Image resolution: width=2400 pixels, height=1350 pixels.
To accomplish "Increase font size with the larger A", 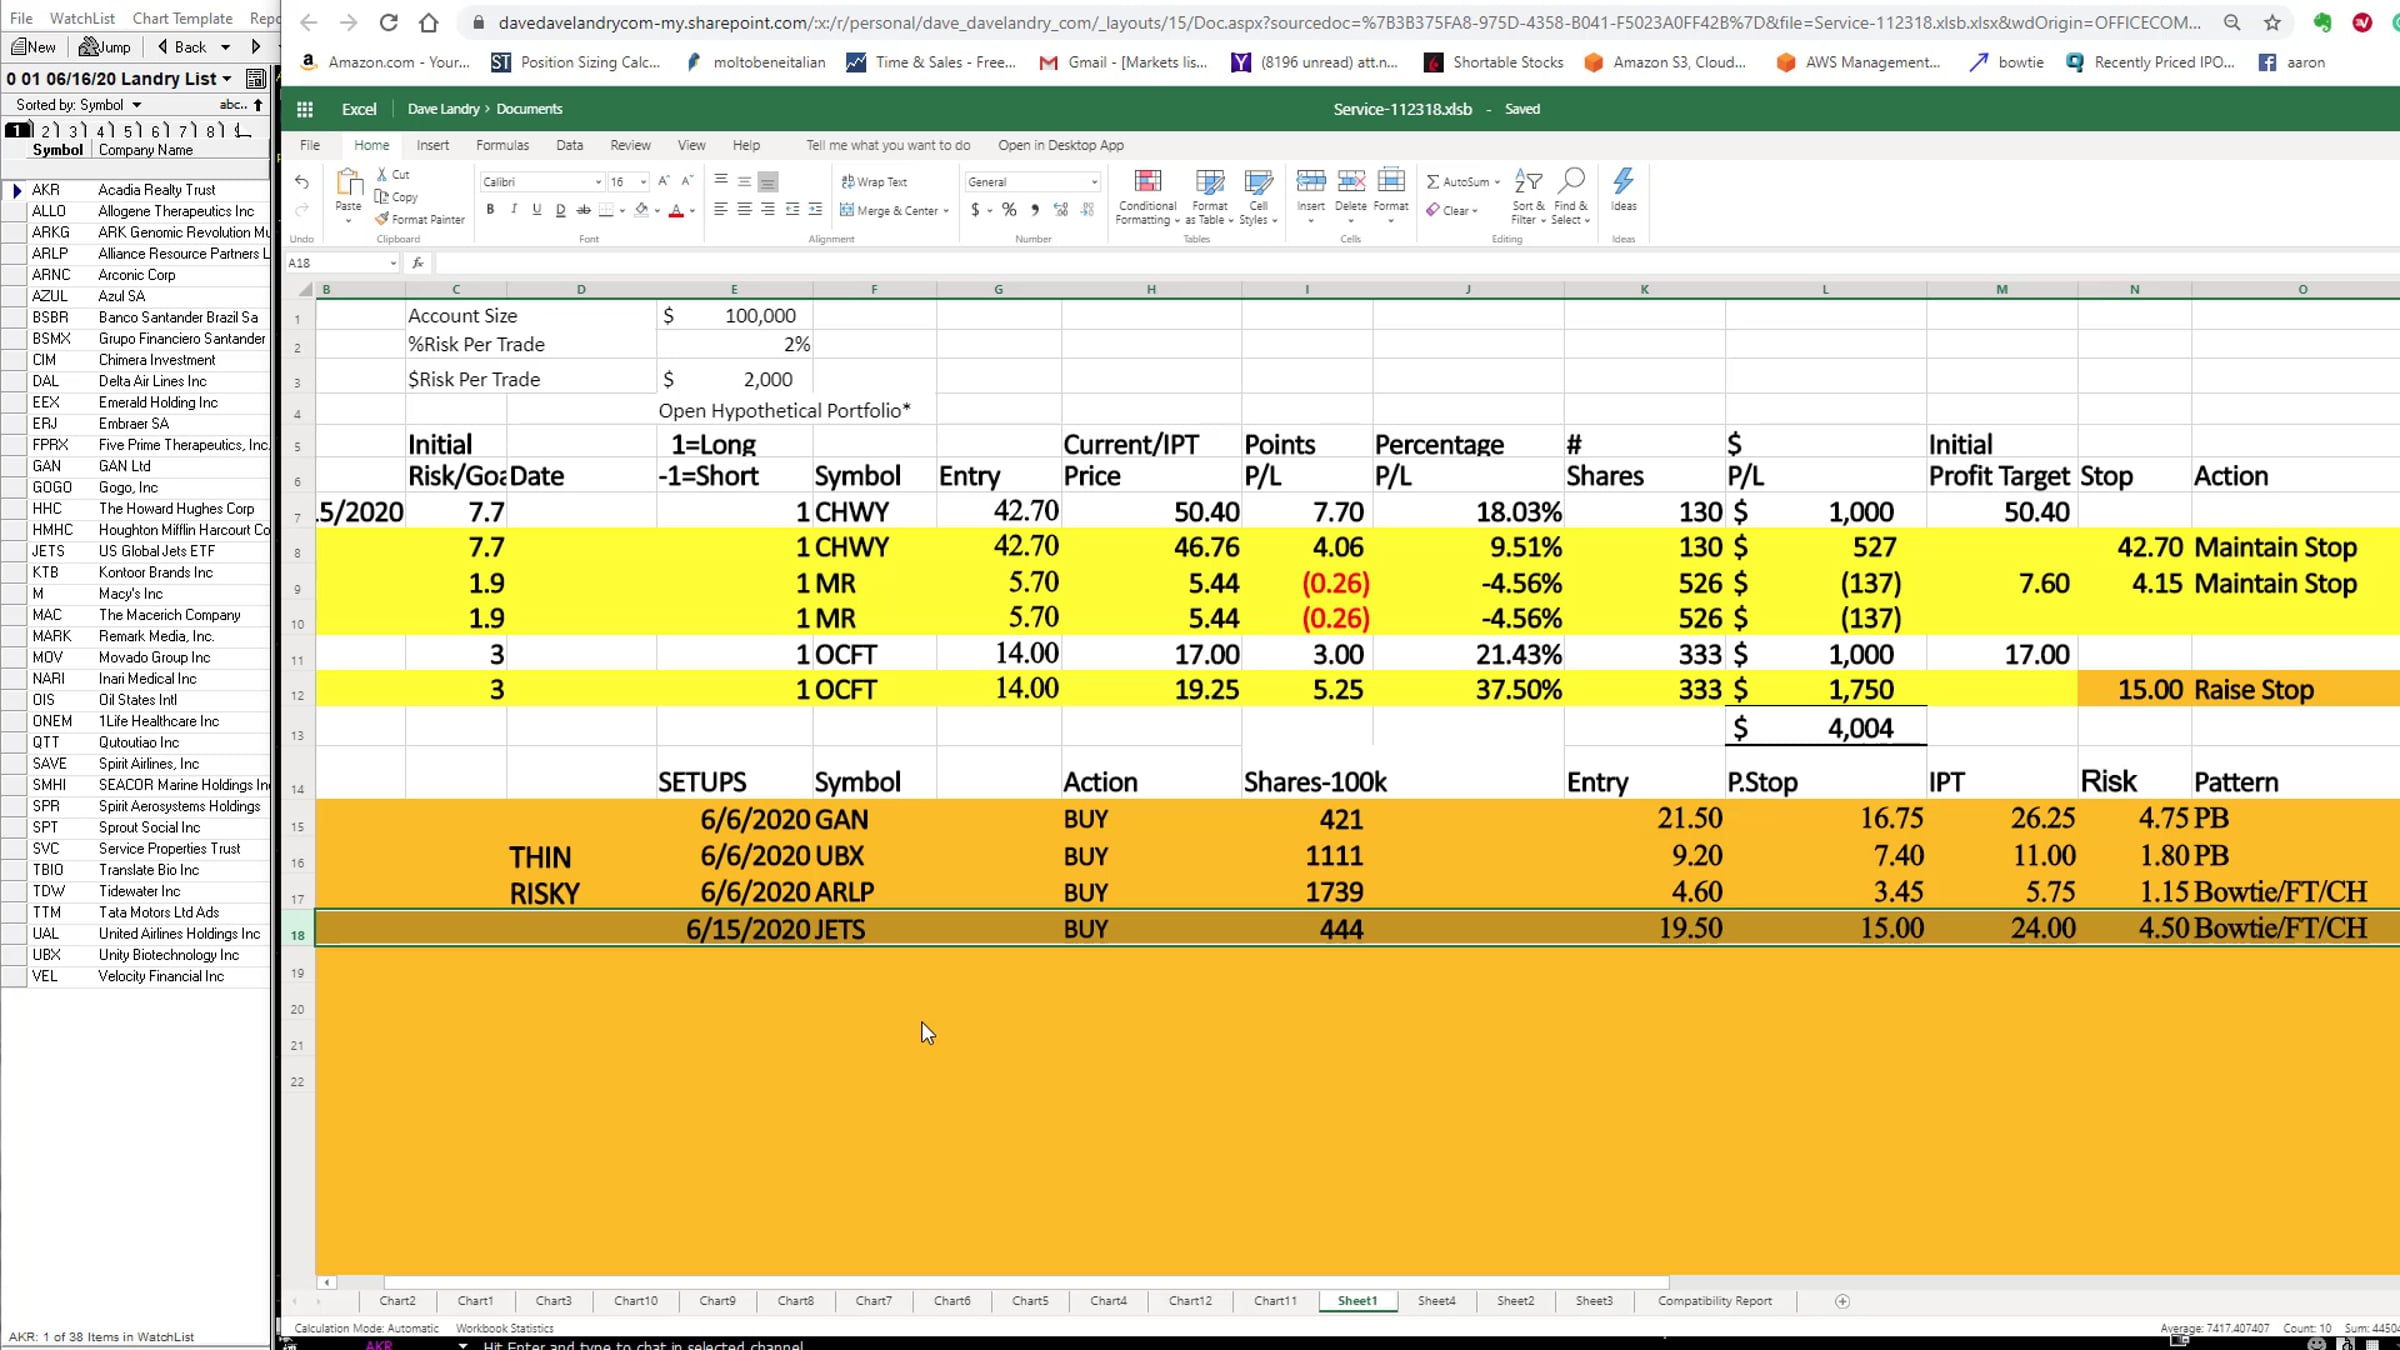I will pos(663,181).
